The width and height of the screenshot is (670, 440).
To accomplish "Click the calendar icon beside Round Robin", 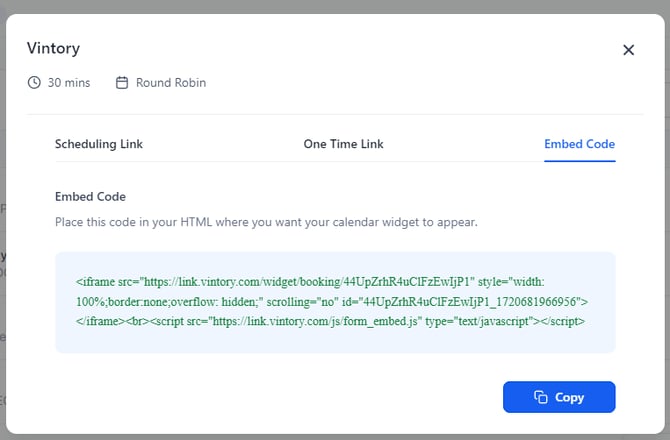I will (122, 82).
